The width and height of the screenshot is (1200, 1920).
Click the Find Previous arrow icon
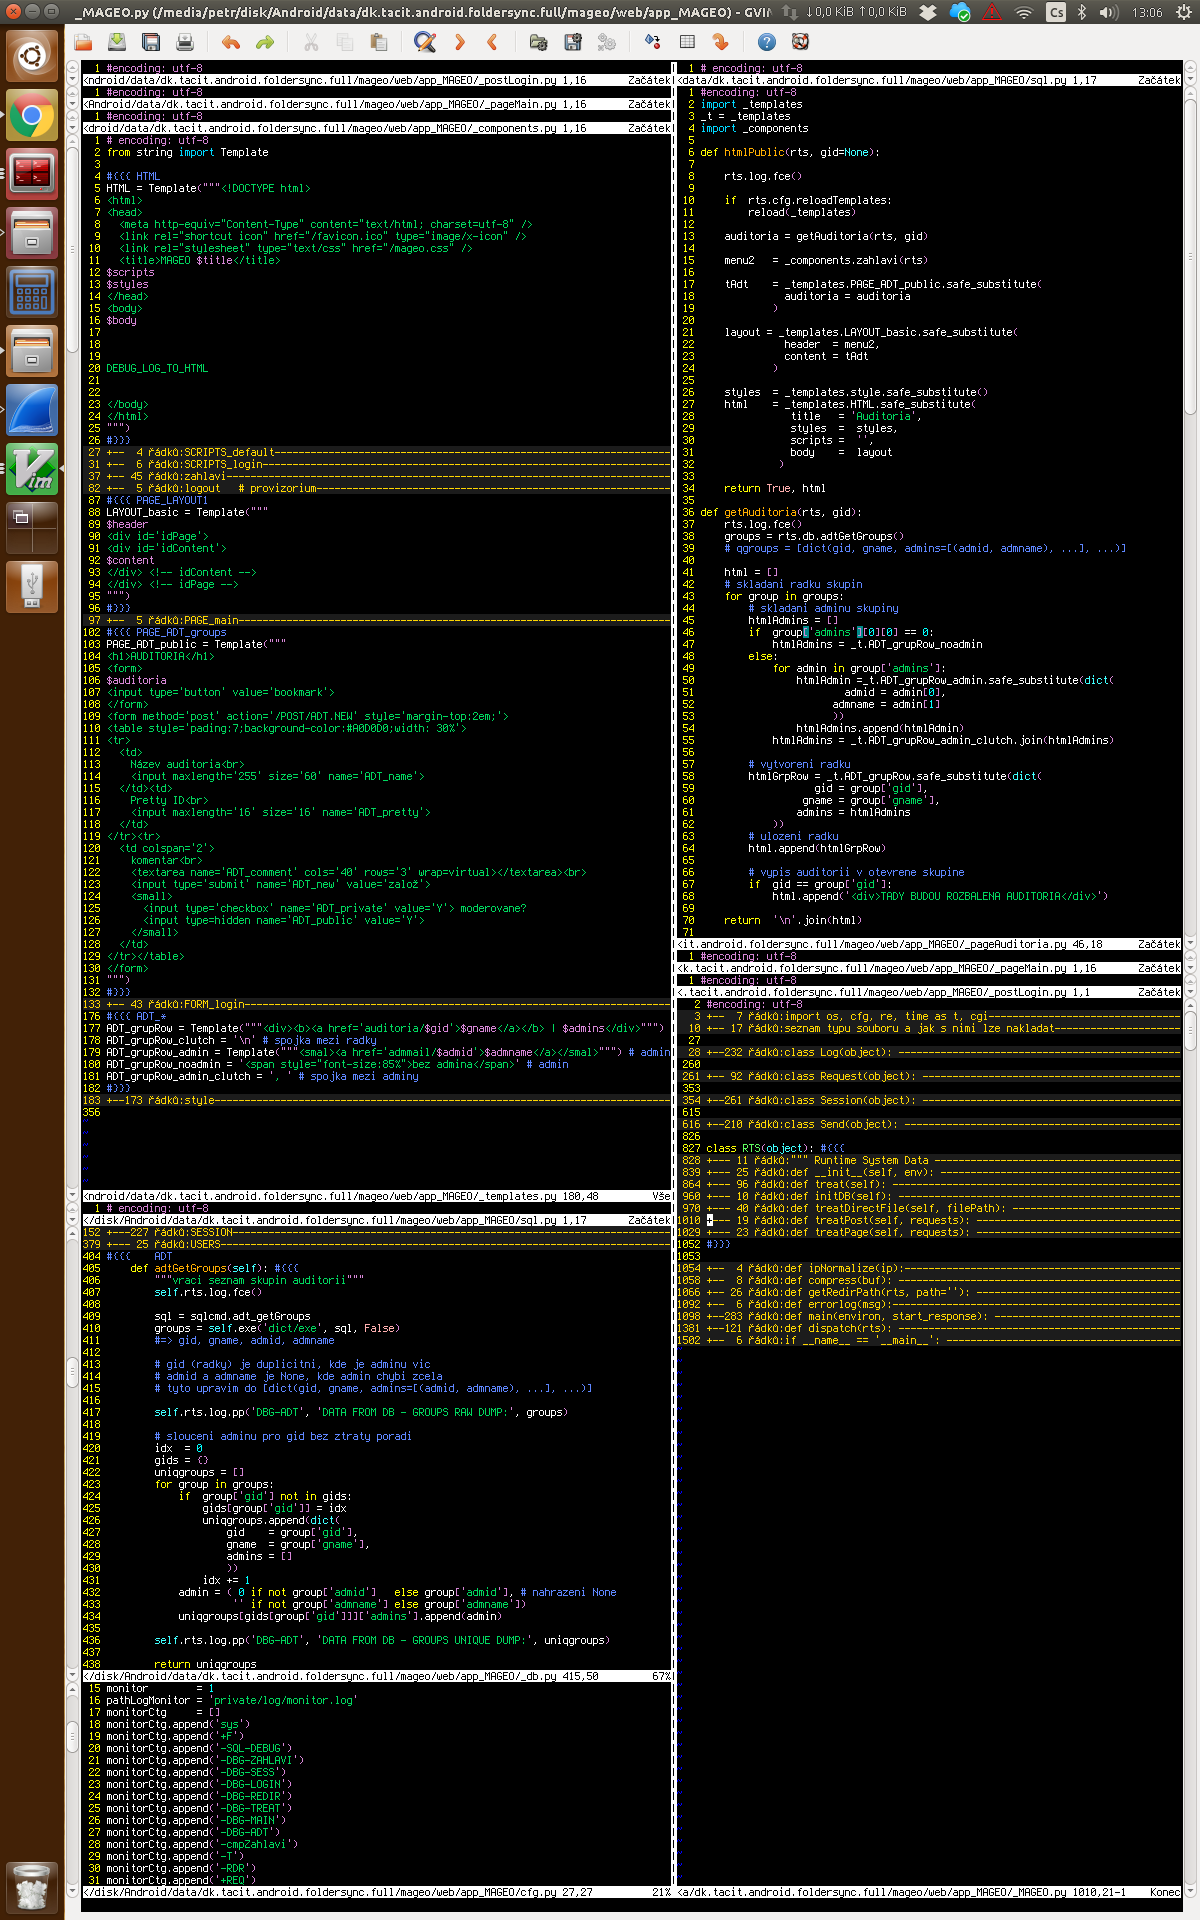coord(492,42)
